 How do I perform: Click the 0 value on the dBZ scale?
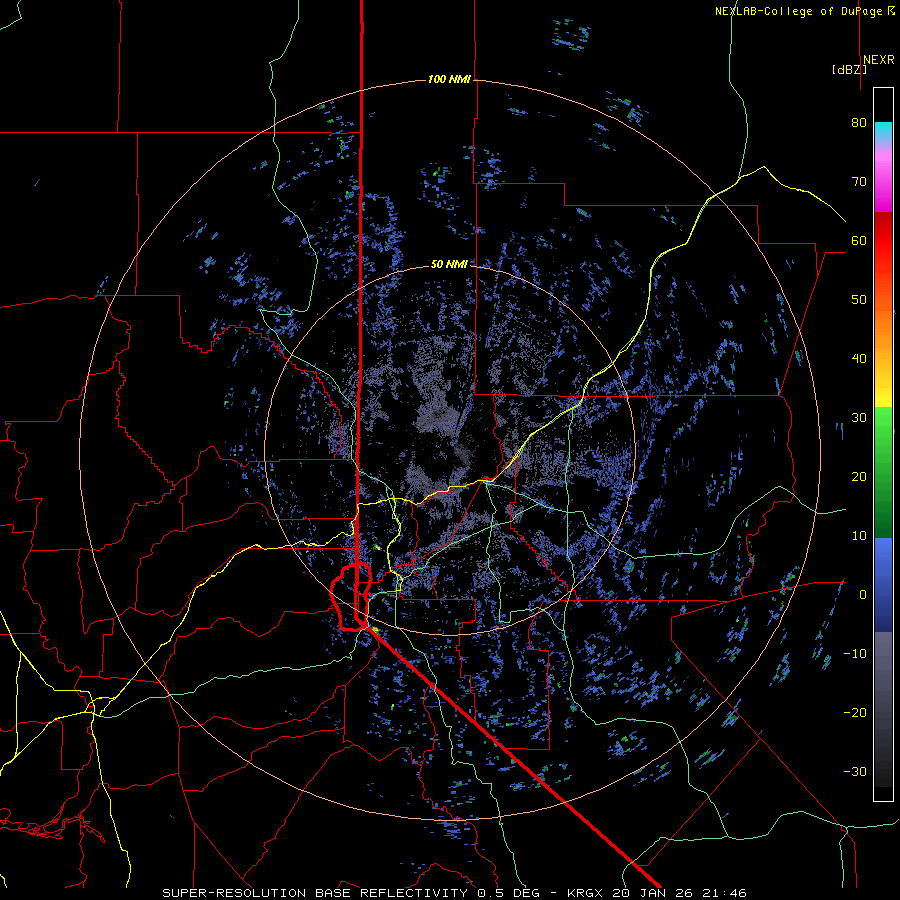(x=862, y=595)
